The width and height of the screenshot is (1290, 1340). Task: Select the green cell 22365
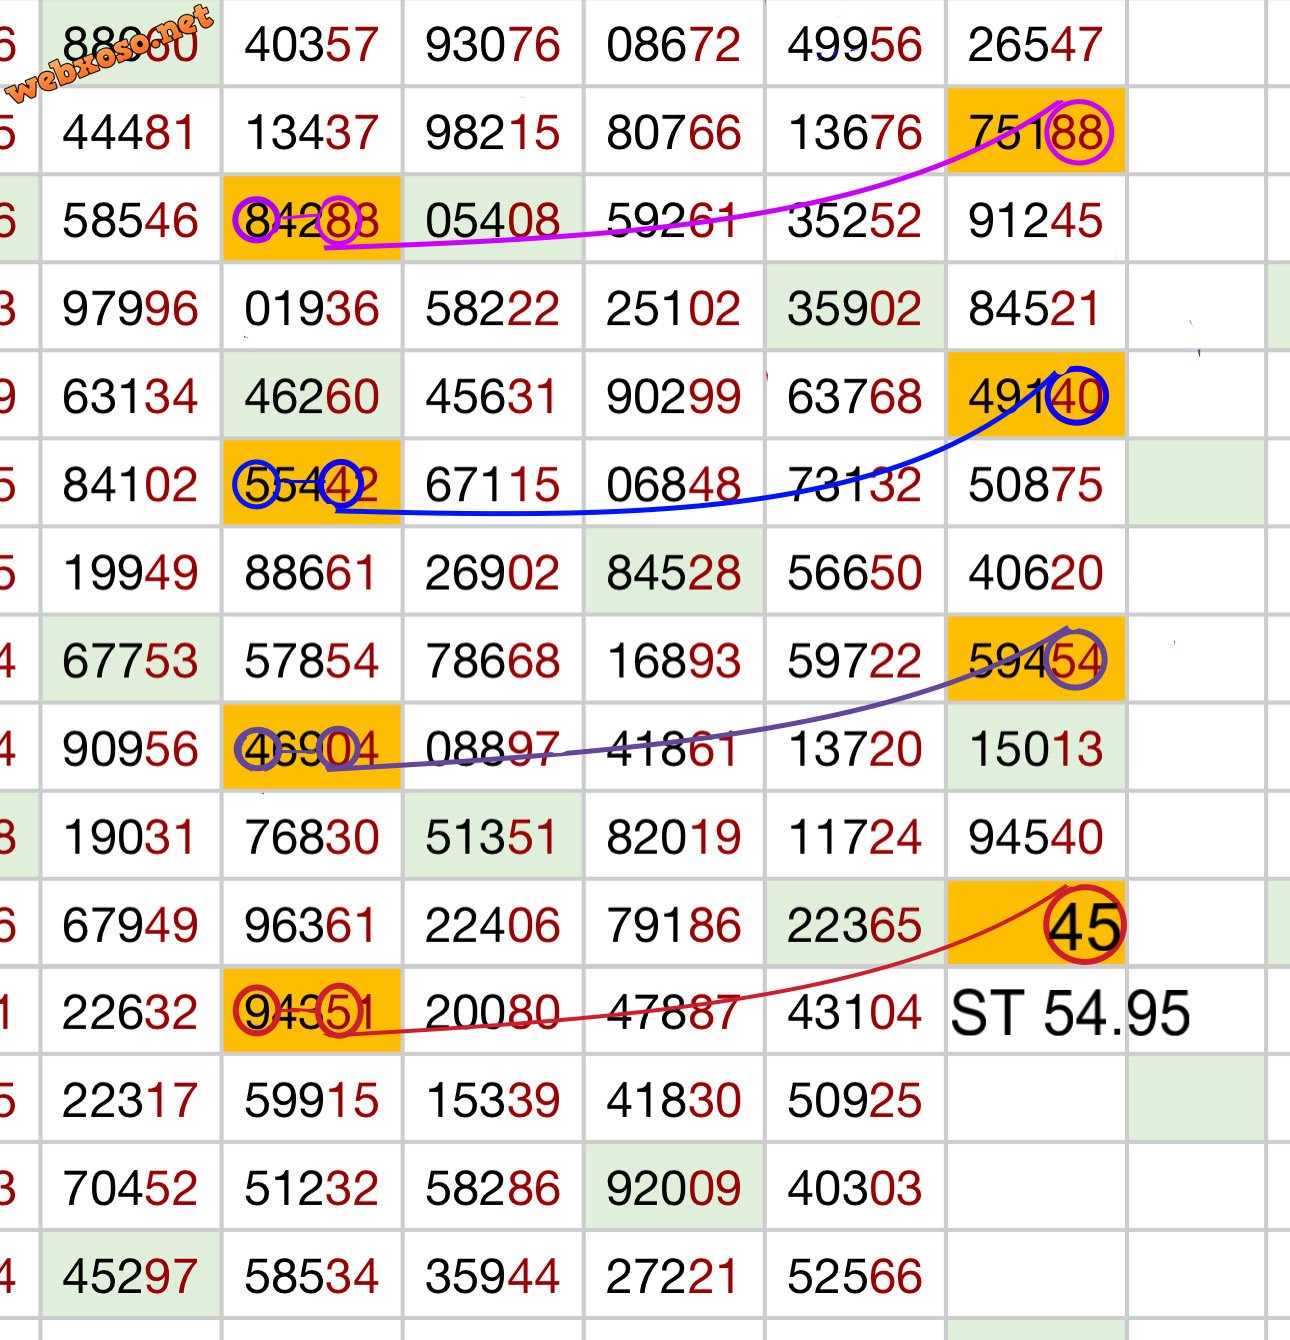point(855,923)
